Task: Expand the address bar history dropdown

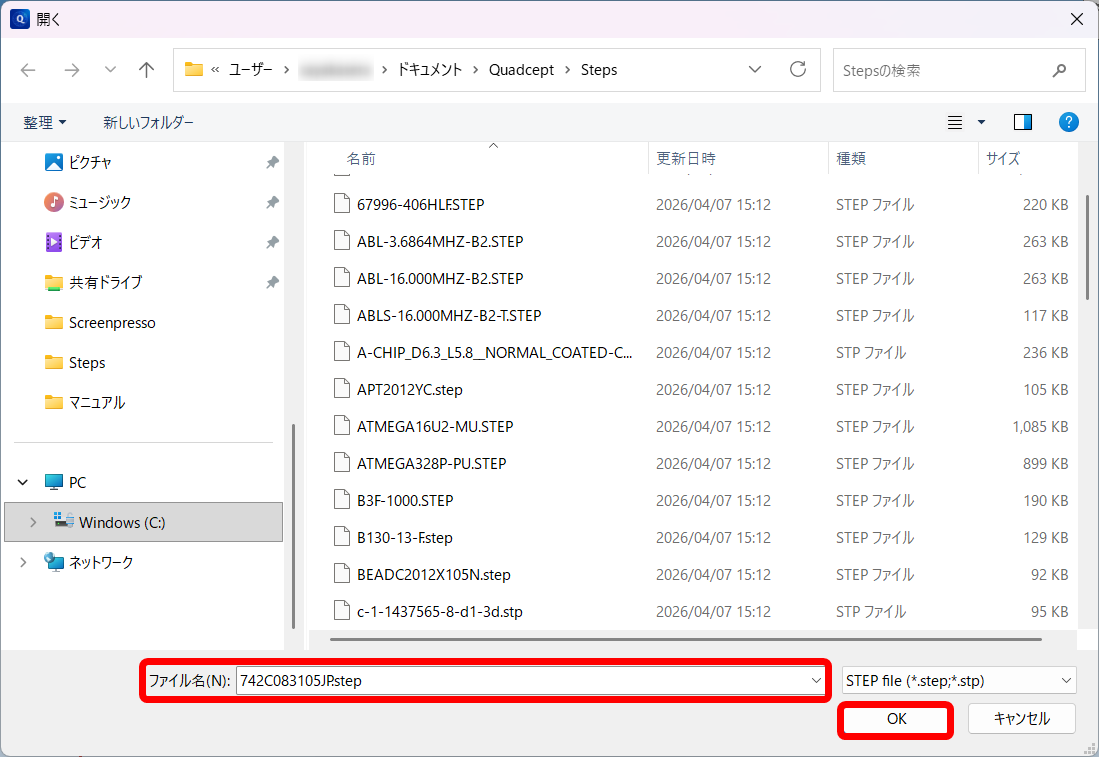Action: (756, 70)
